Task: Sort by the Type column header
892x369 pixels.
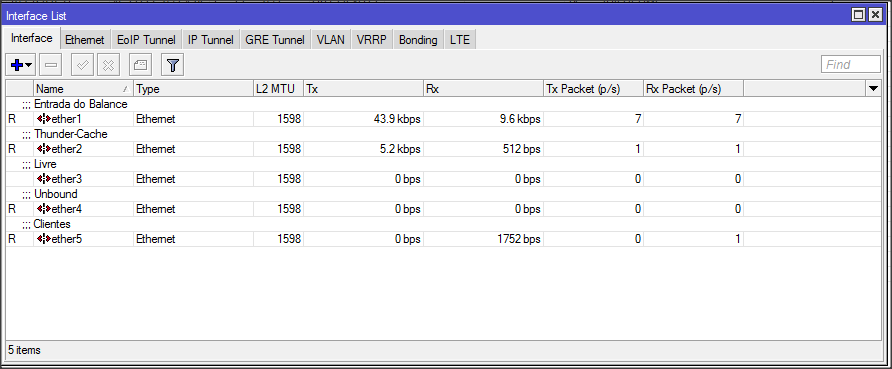Action: [x=193, y=89]
